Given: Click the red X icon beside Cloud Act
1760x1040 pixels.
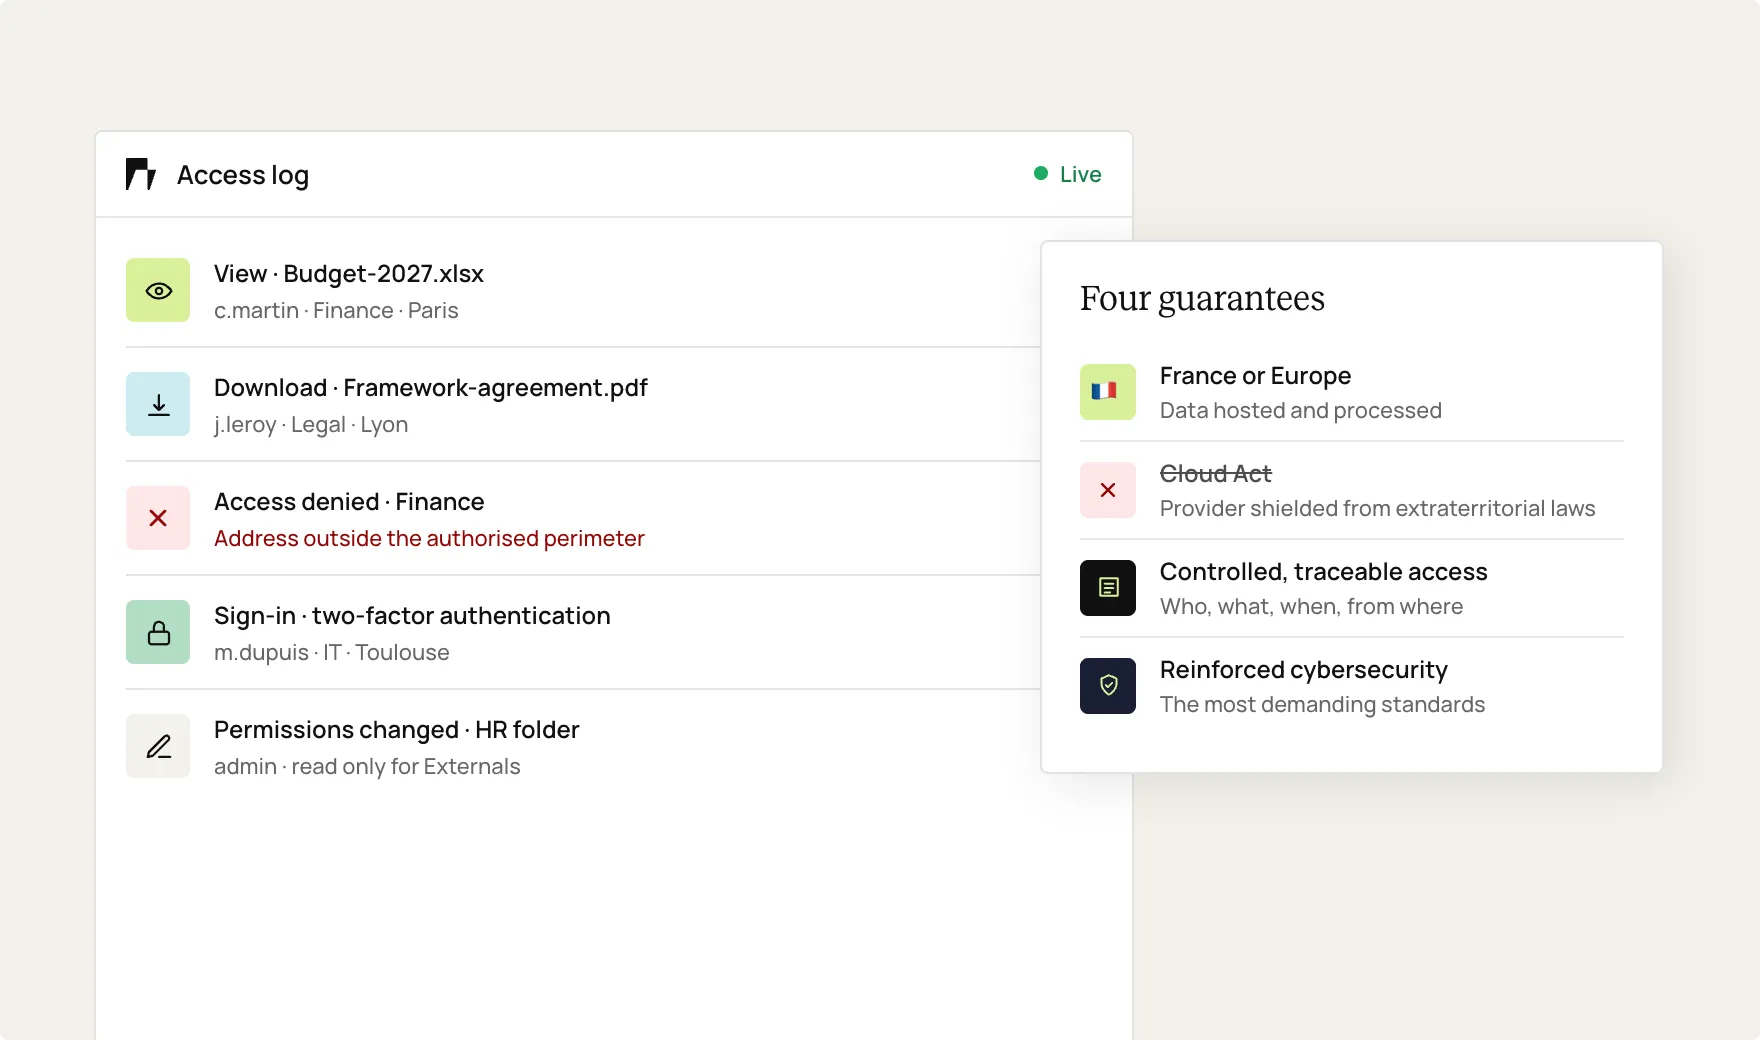Looking at the screenshot, I should coord(1107,490).
